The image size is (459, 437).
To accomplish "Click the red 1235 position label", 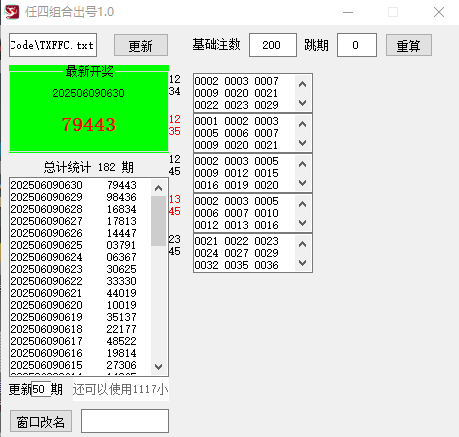I will [x=175, y=125].
